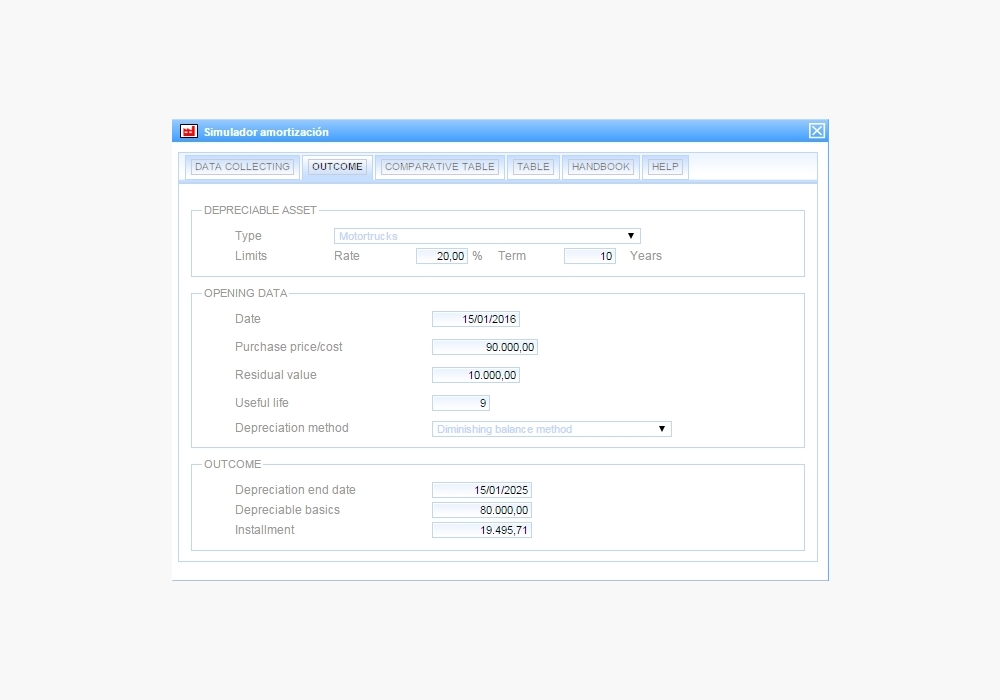Focus the Useful life field
This screenshot has width=1000, height=700.
pyautogui.click(x=461, y=403)
